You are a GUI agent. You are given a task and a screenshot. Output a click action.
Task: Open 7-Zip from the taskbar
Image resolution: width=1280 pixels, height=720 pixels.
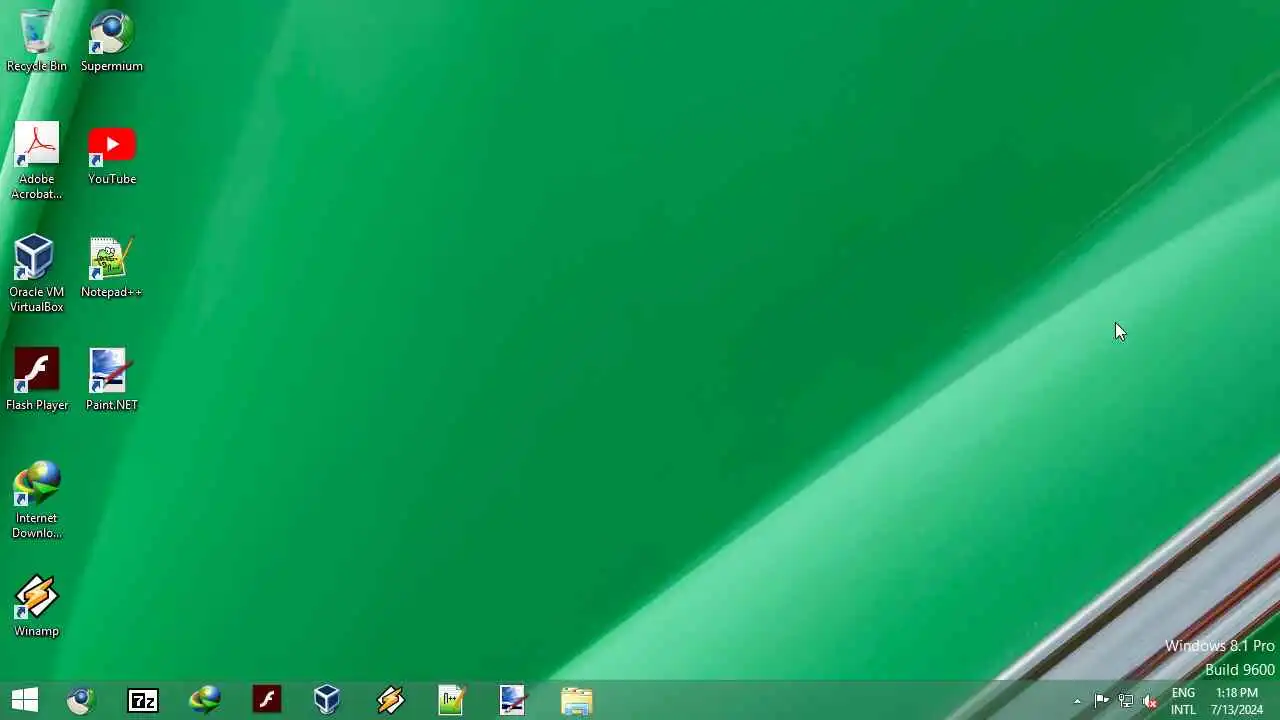pos(143,700)
